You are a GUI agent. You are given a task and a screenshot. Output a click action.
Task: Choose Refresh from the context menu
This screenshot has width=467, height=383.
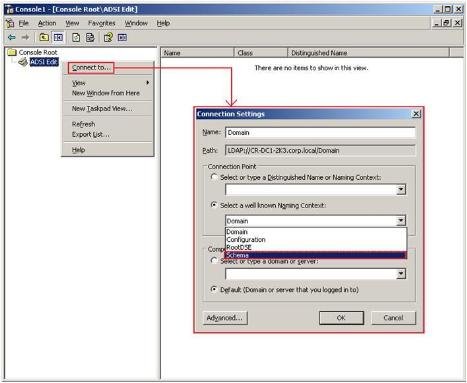click(x=108, y=124)
